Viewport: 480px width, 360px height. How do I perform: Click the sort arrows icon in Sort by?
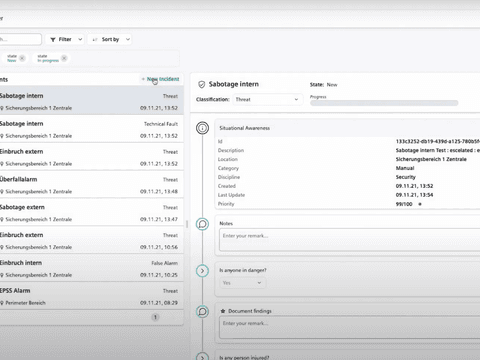95,40
